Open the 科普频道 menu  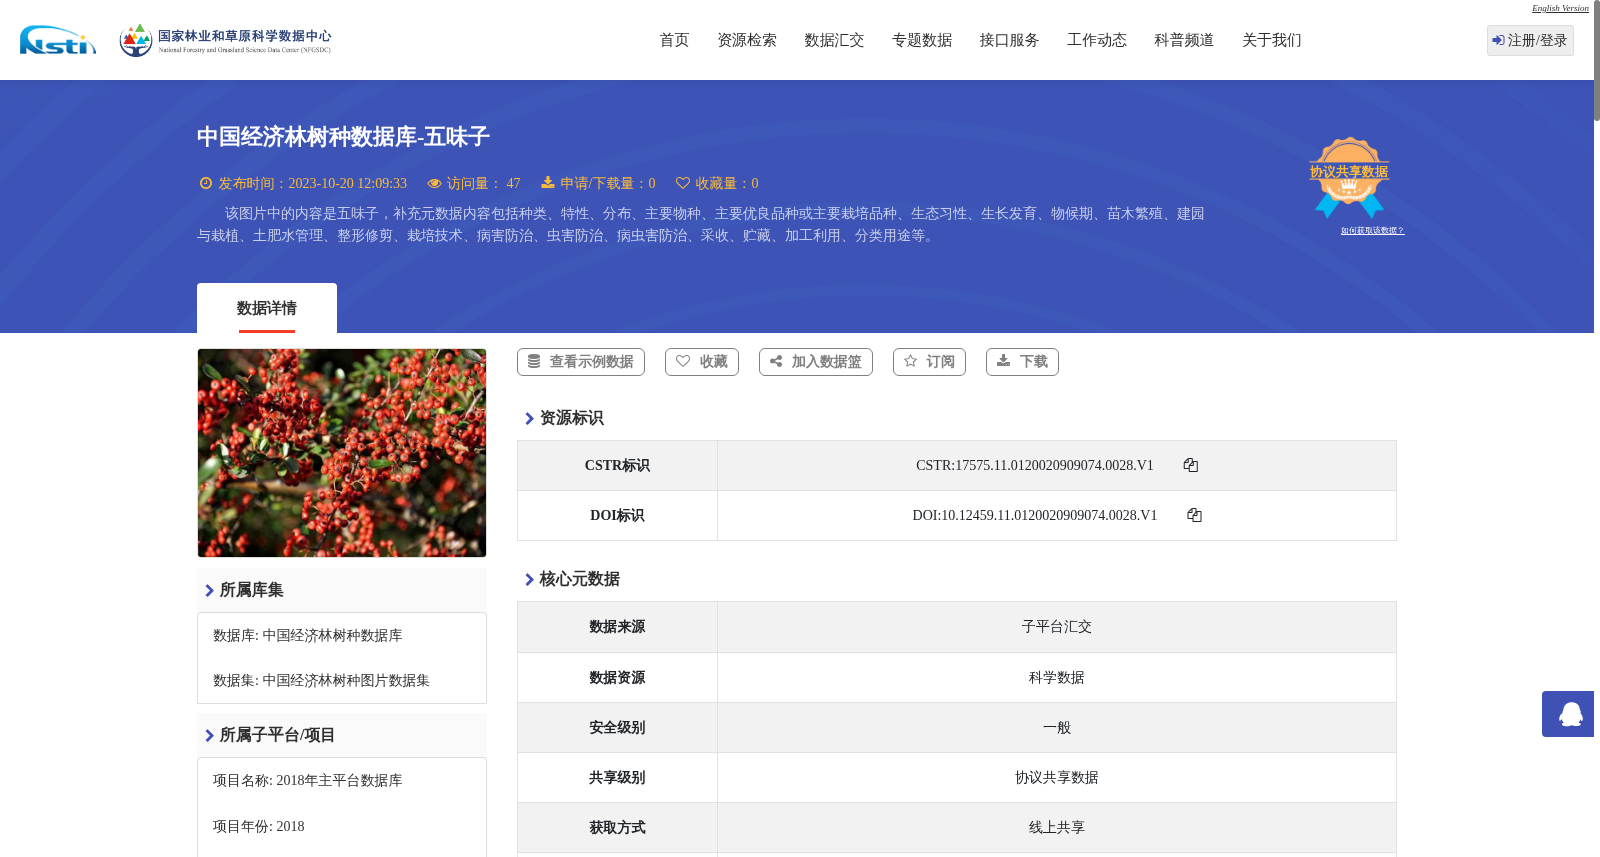(x=1184, y=40)
